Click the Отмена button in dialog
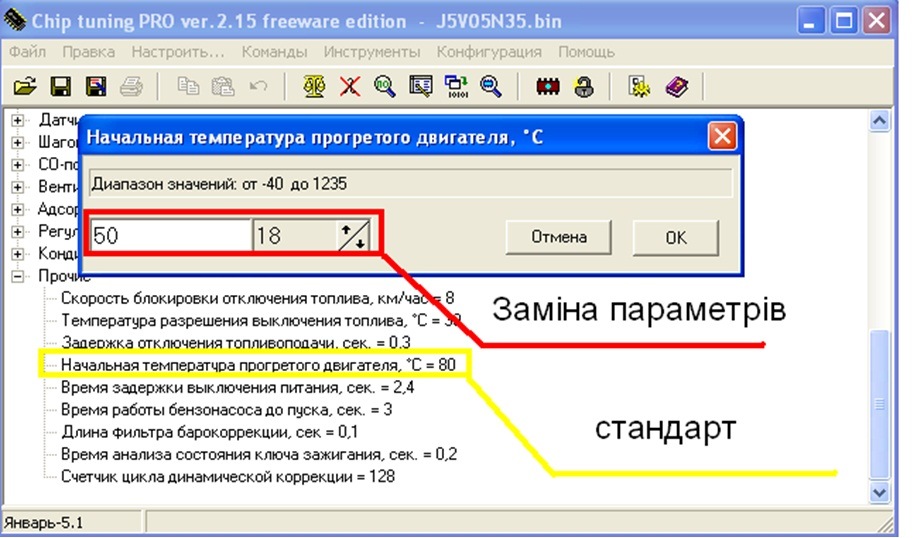 558,237
